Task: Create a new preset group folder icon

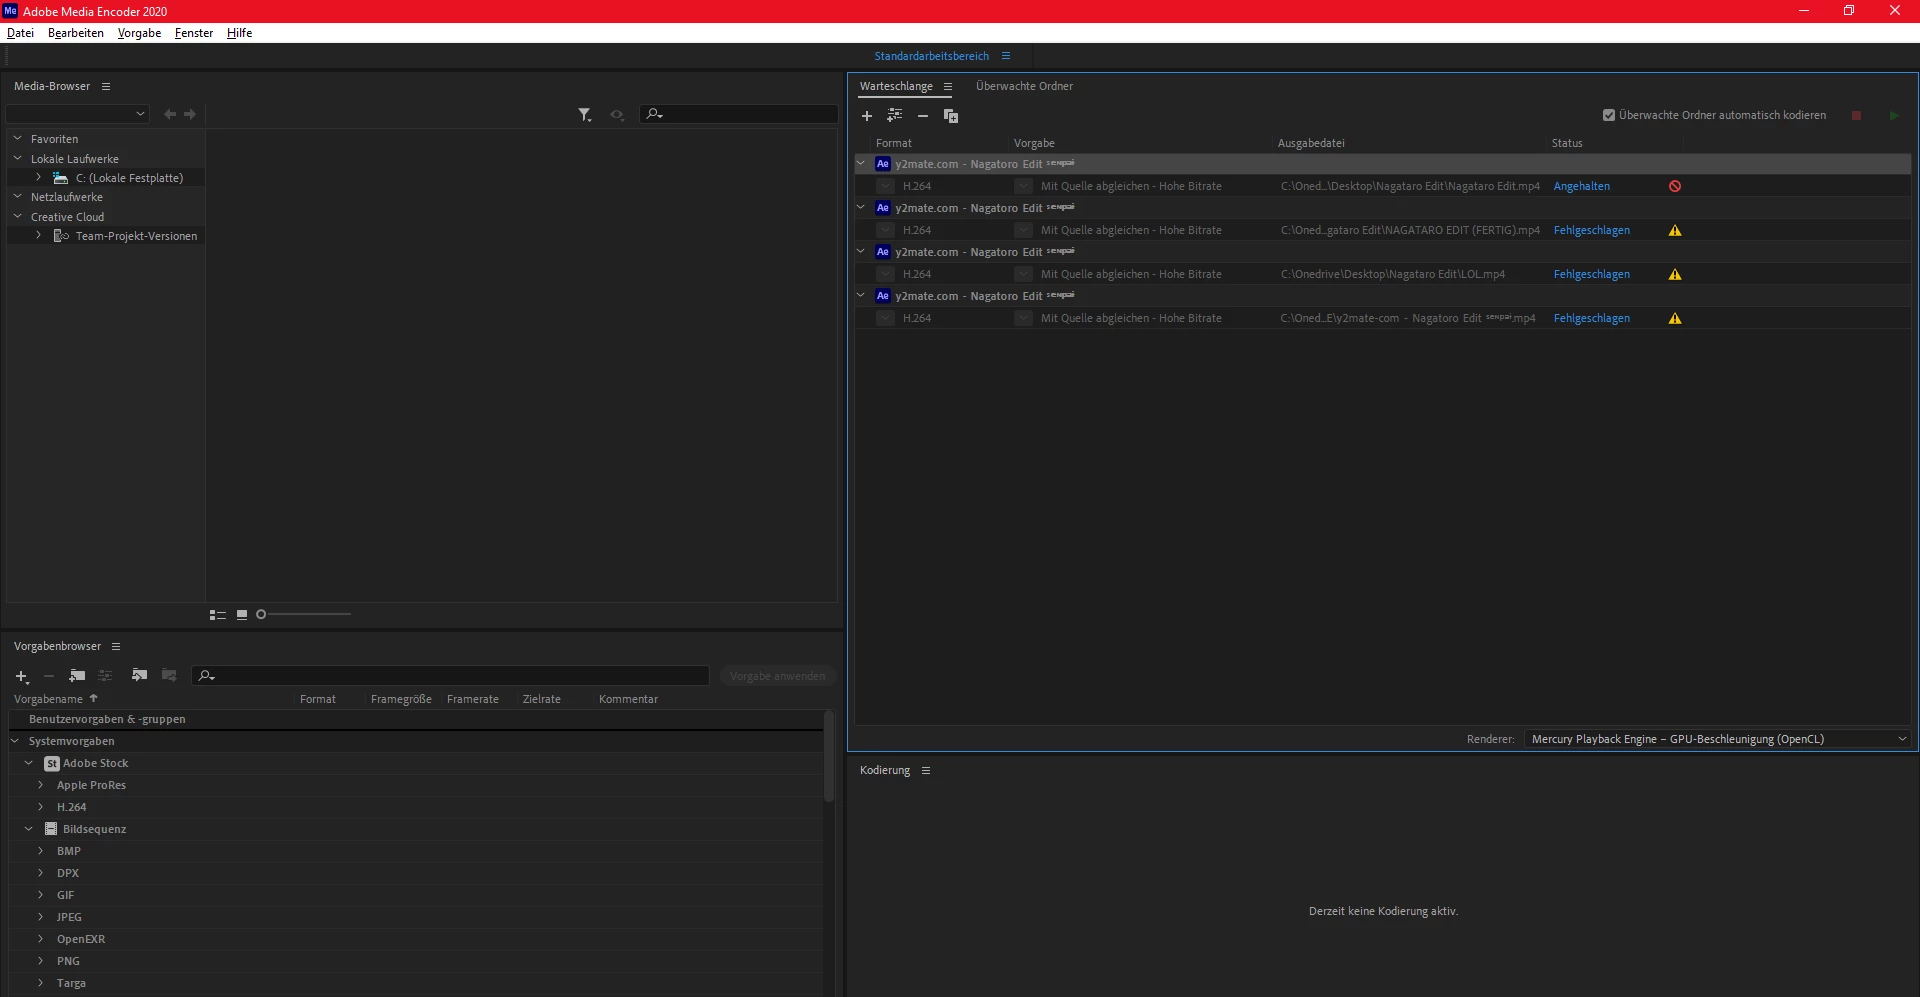Action: 77,676
